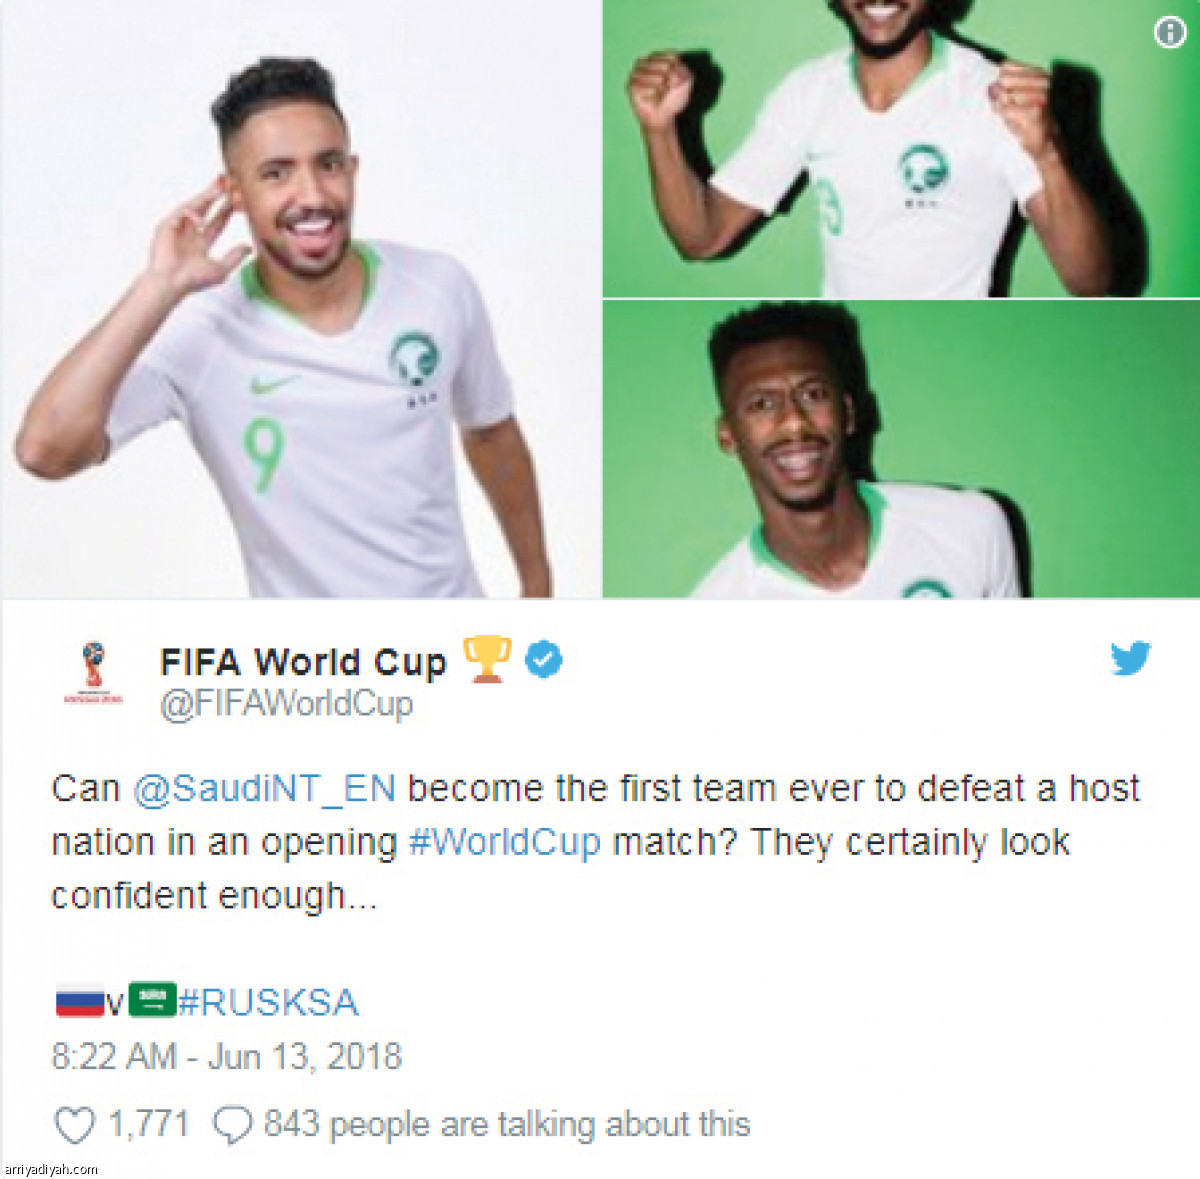
Task: Open the @FIFAWorldCup handle
Action: [x=286, y=704]
